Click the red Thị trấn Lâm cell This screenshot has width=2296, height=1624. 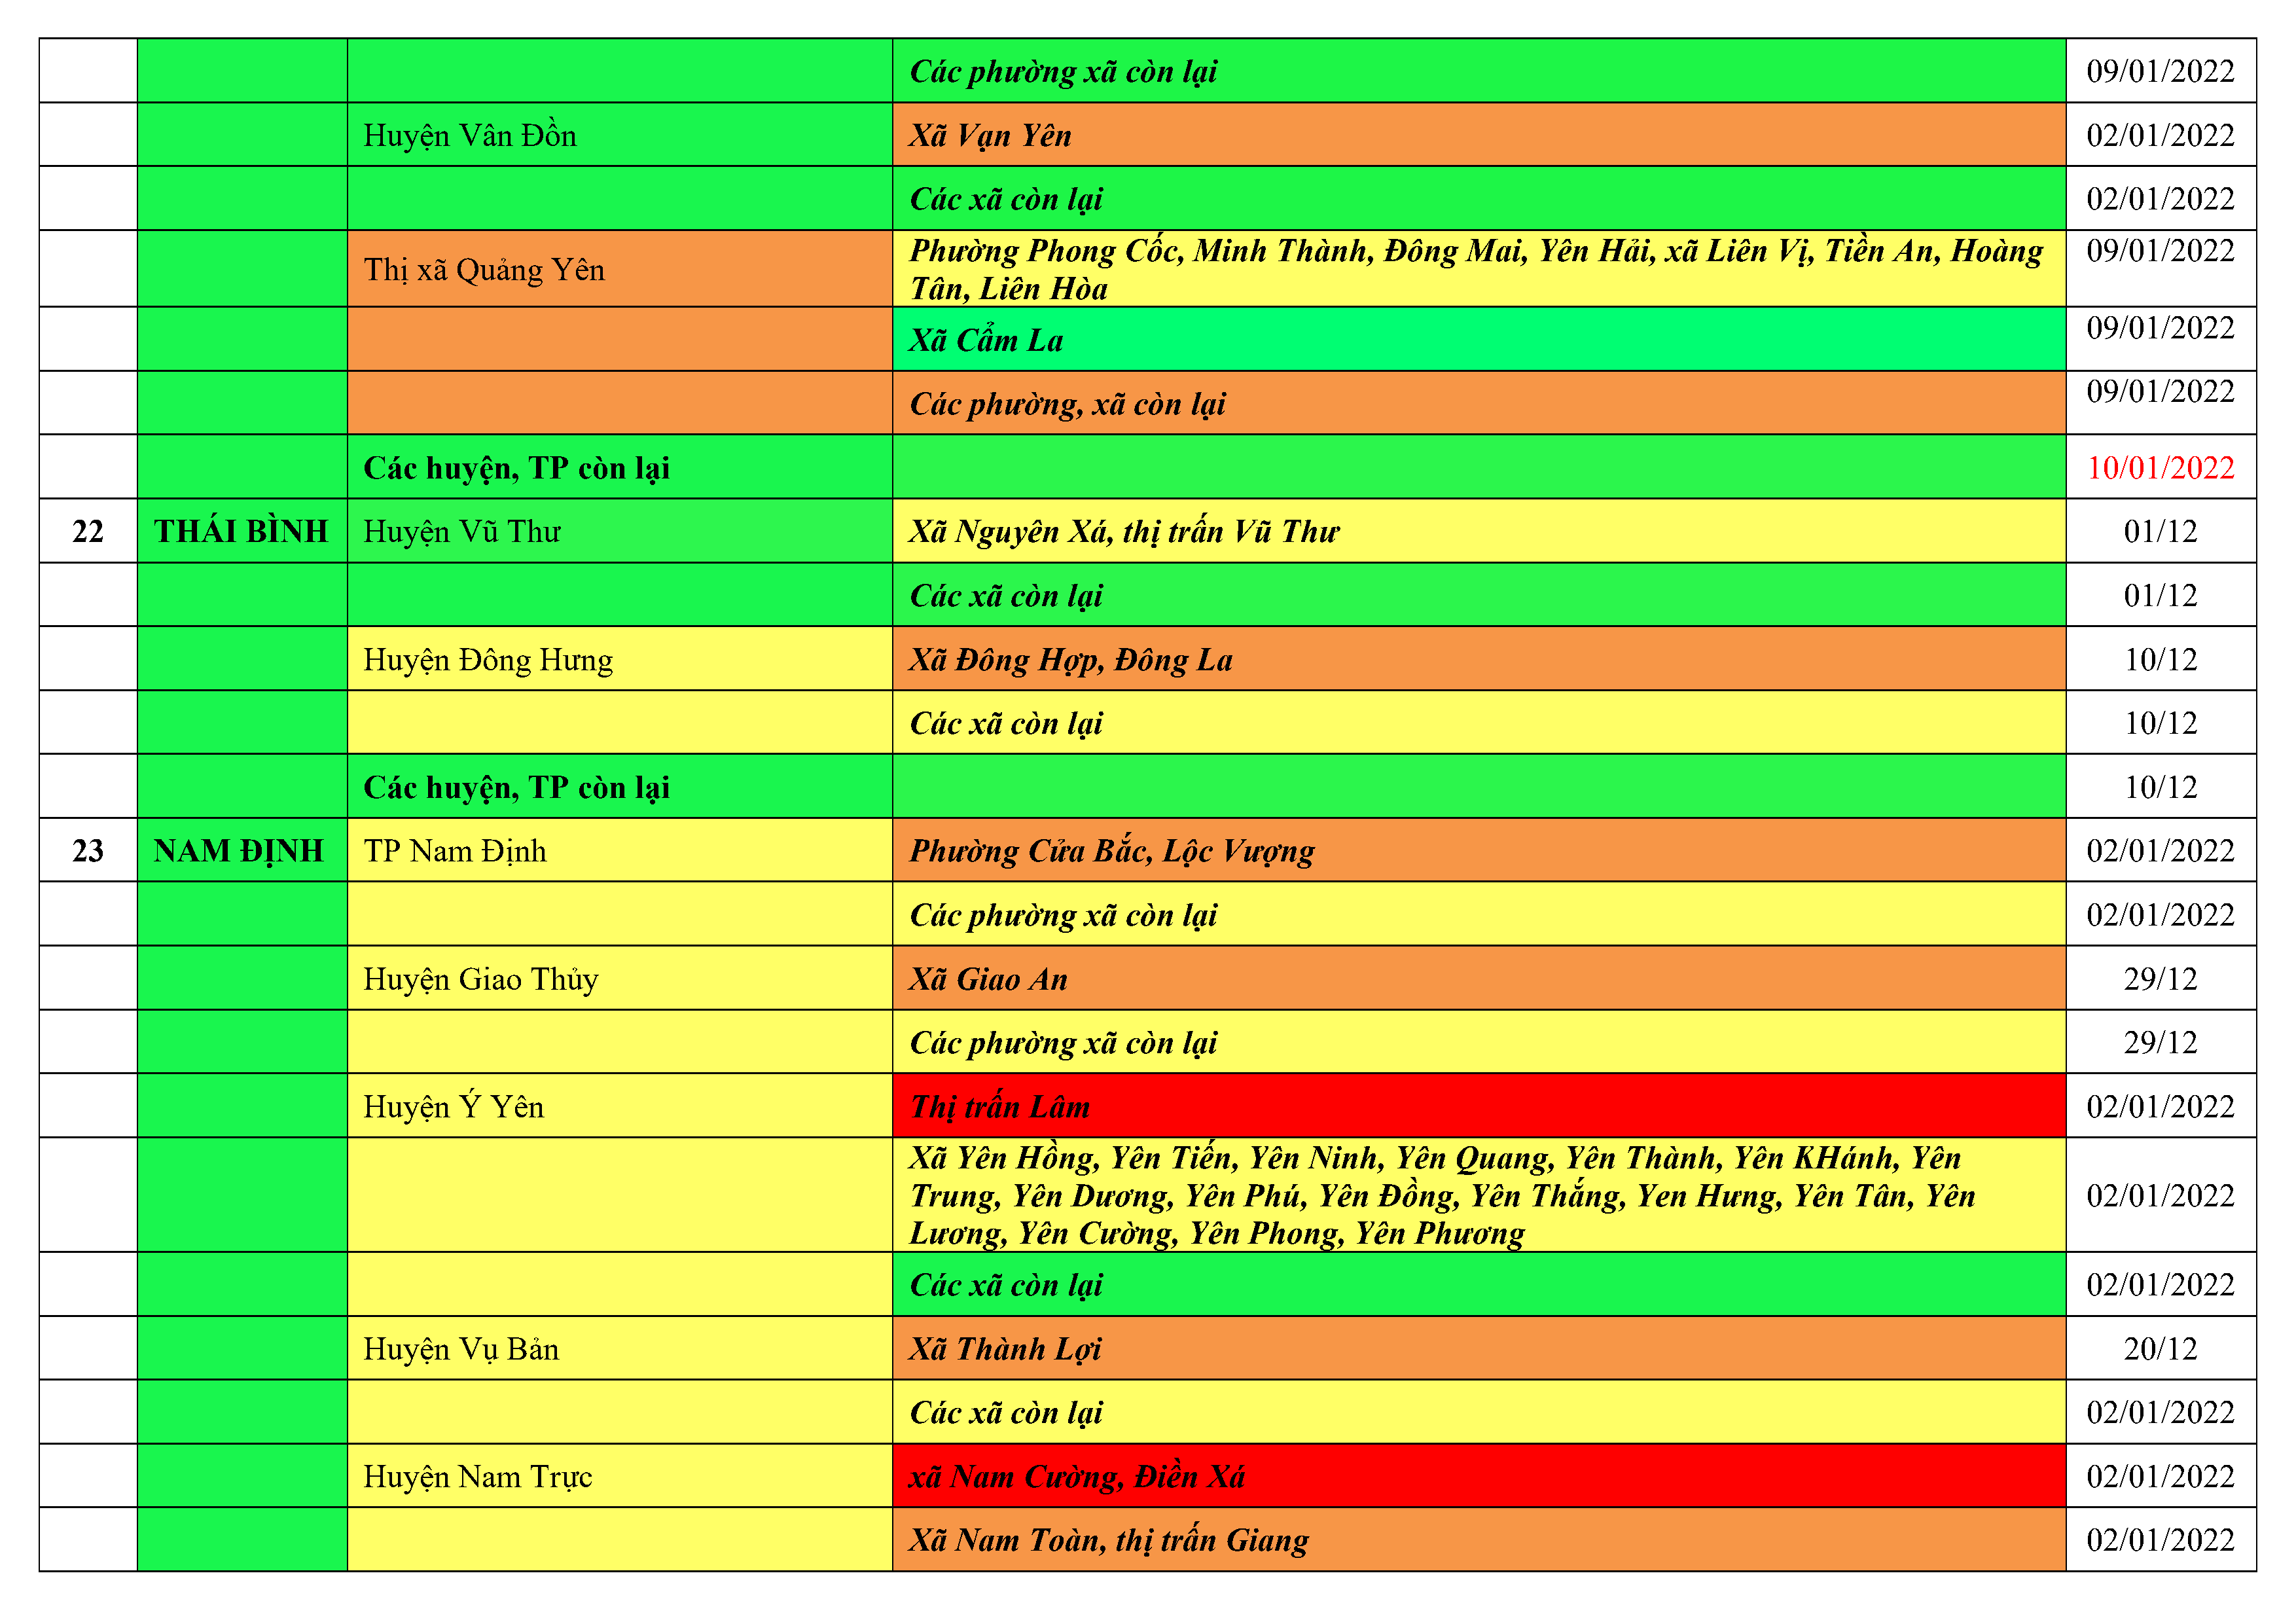tap(1000, 1106)
